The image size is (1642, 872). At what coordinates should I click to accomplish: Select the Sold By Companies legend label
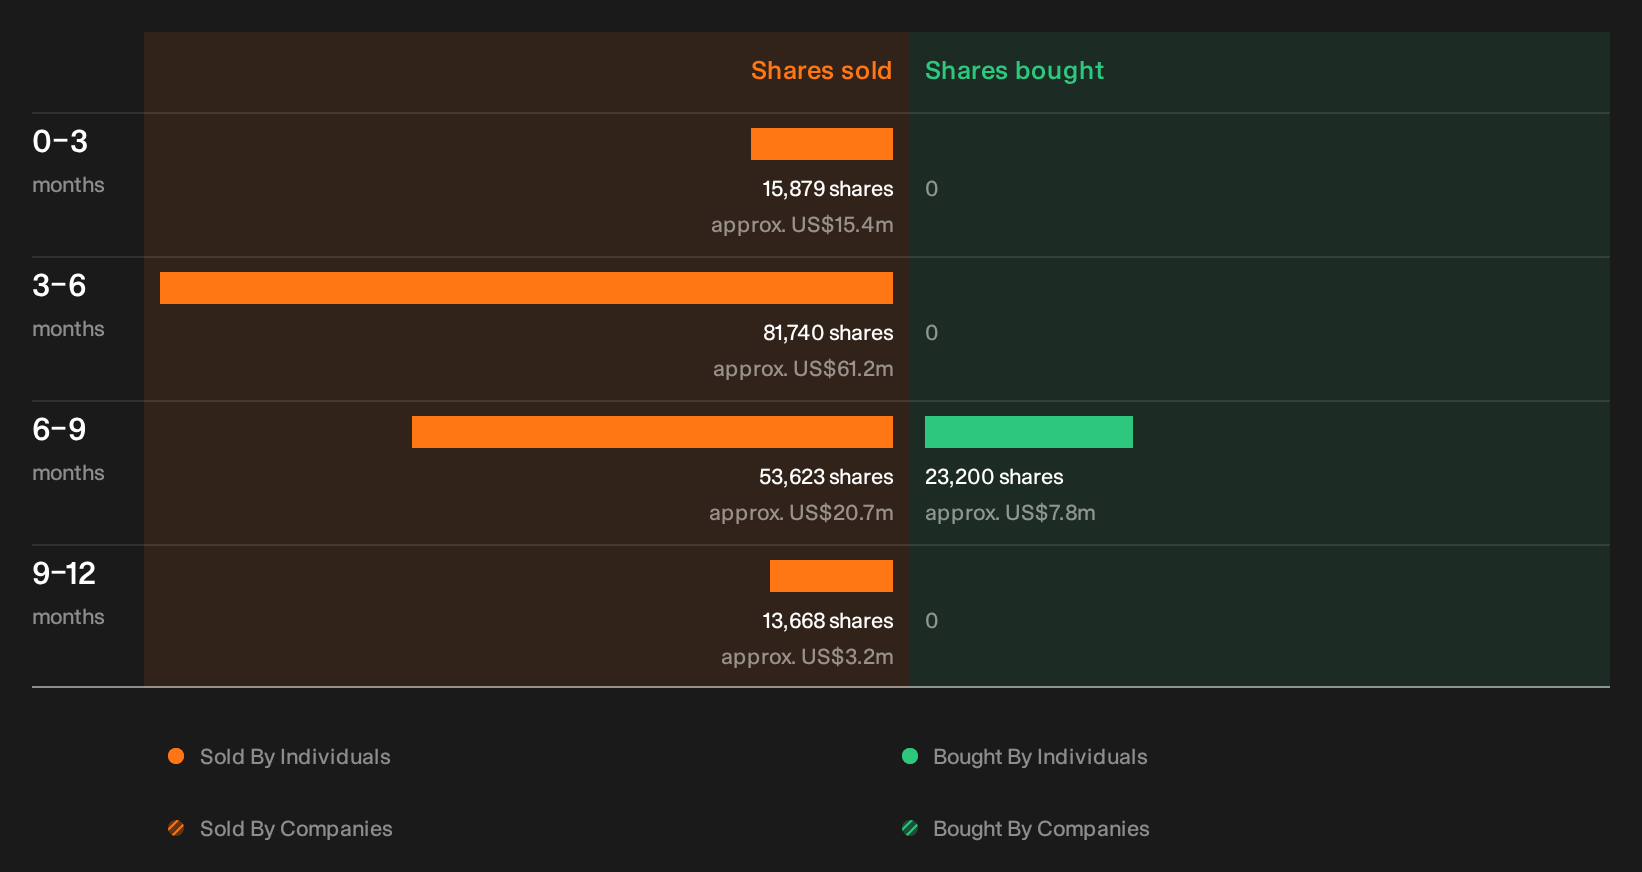point(296,829)
